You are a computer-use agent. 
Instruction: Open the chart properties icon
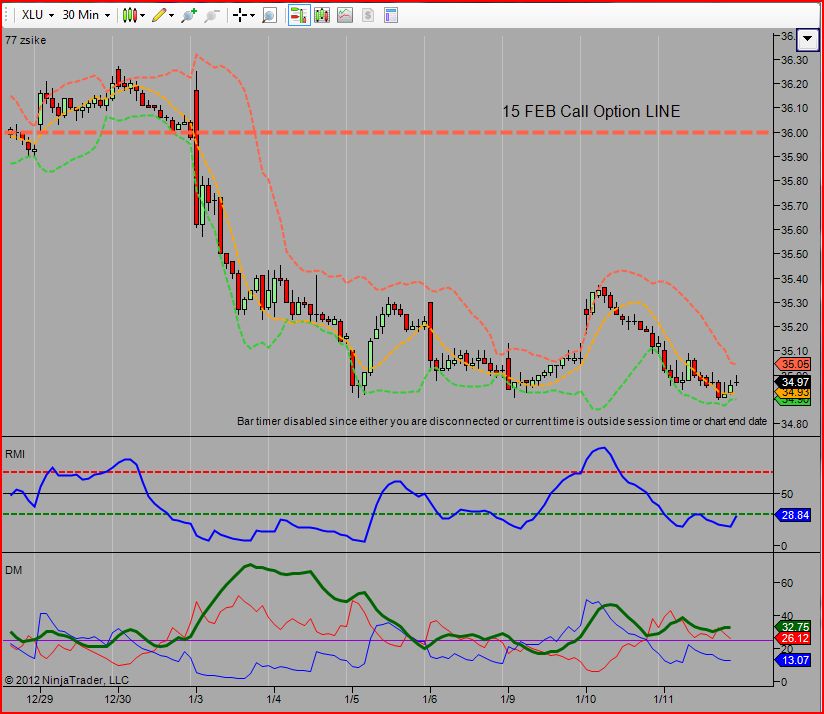tap(390, 15)
